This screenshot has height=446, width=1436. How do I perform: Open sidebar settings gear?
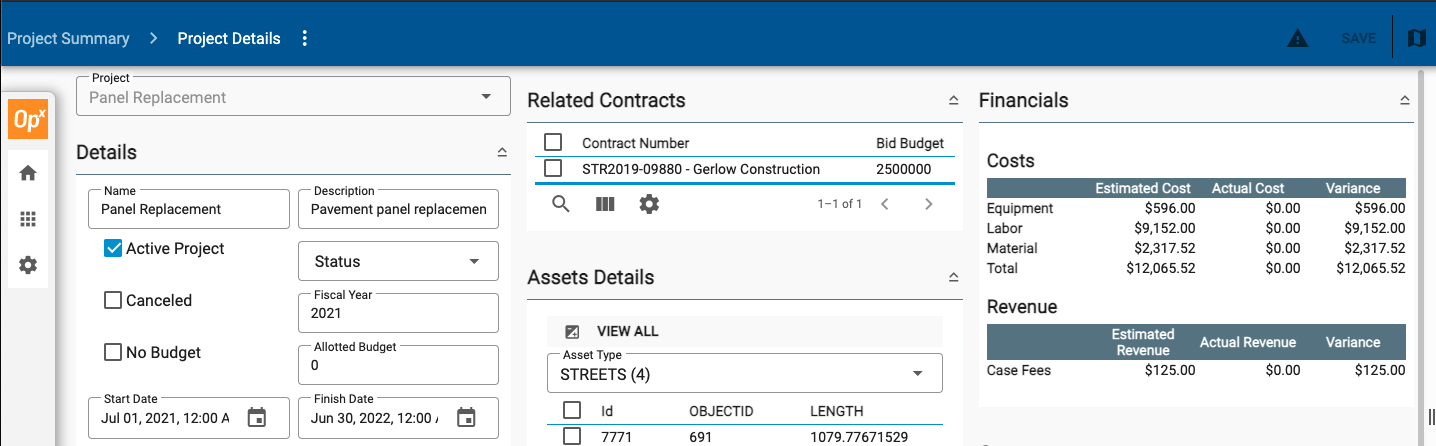tap(28, 265)
